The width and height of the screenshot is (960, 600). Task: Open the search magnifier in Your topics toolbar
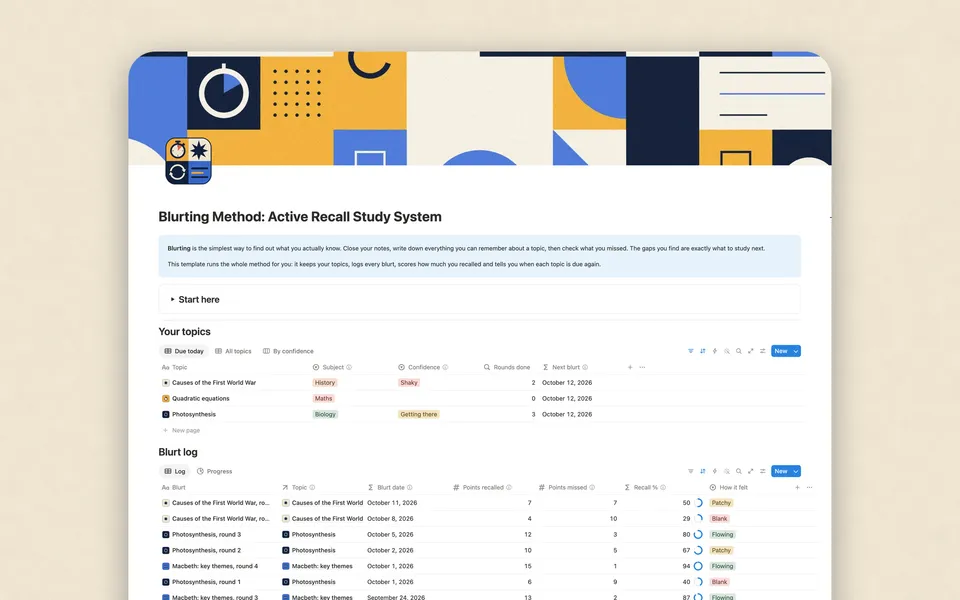[739, 351]
